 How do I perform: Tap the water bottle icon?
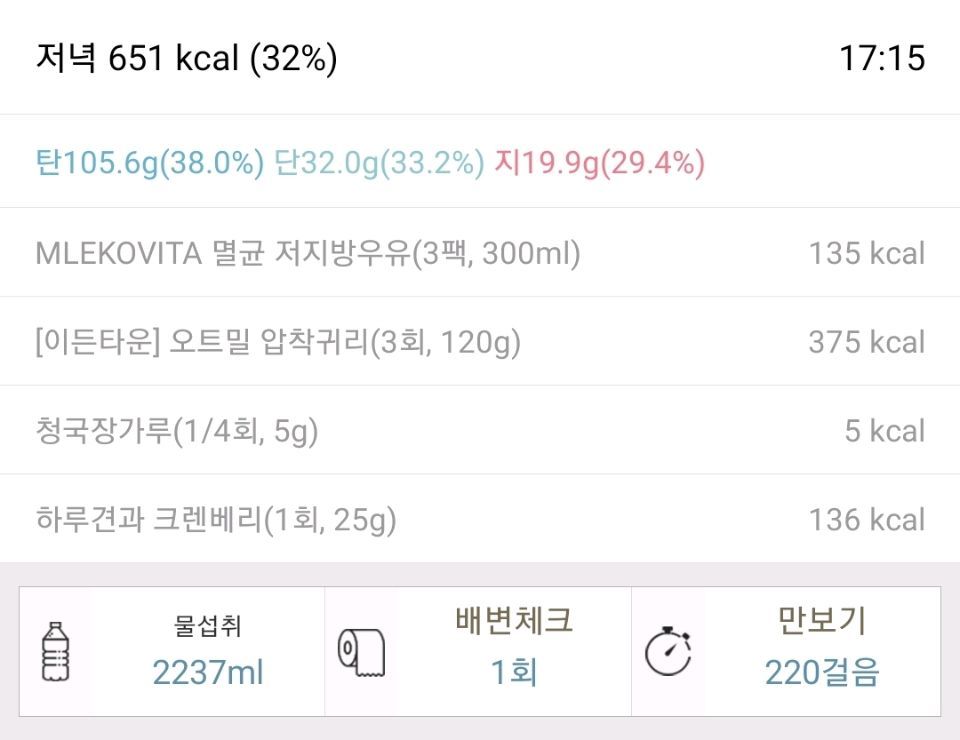point(56,651)
